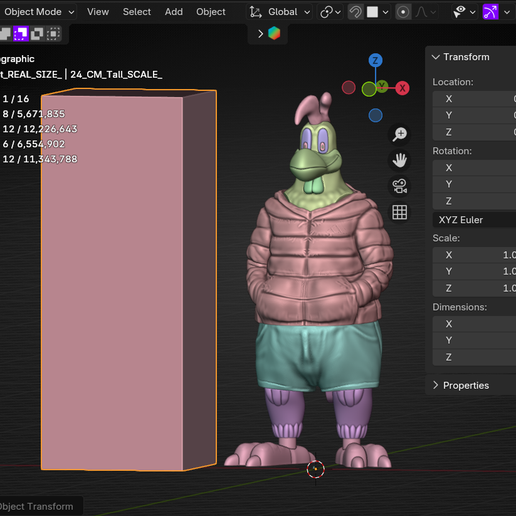
Task: Click the Scale Y field
Action: (474, 271)
